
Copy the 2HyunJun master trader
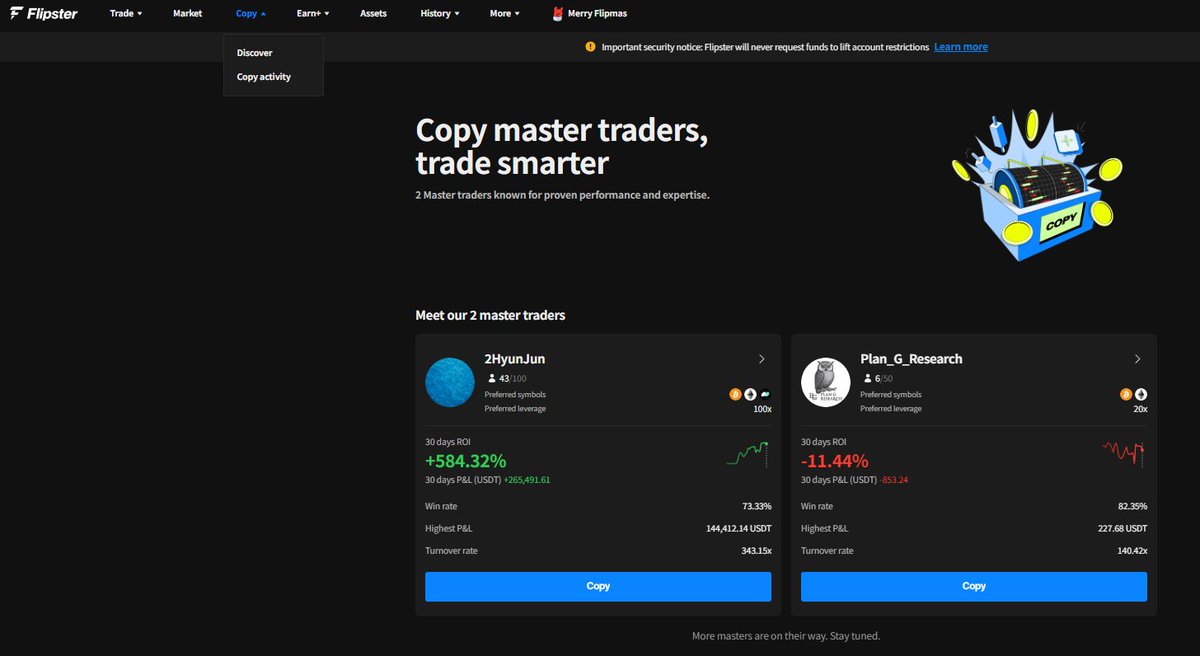[598, 586]
